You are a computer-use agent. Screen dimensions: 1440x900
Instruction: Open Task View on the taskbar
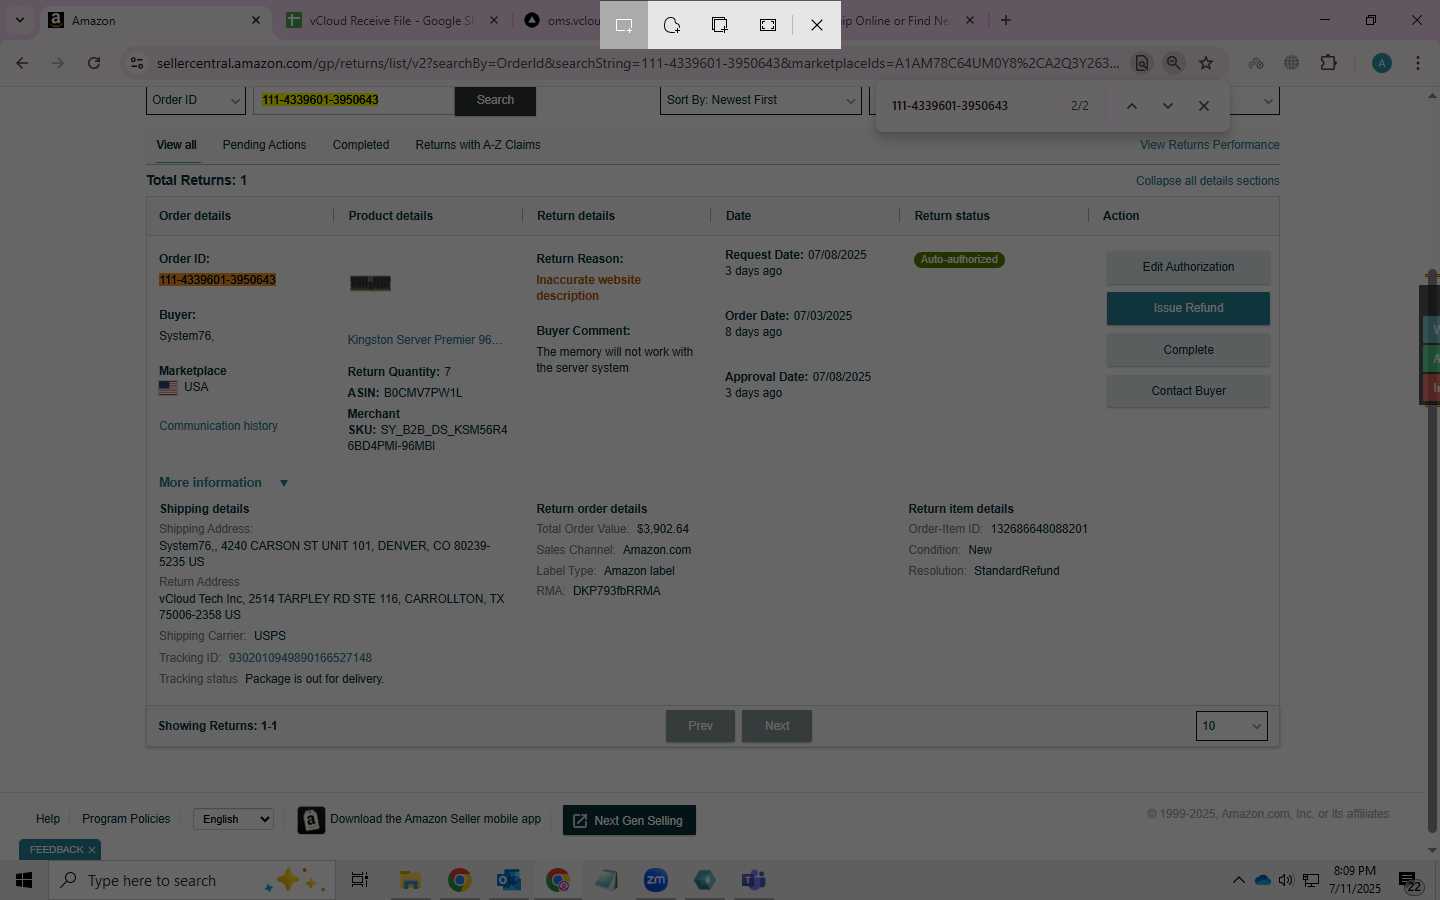(x=360, y=880)
